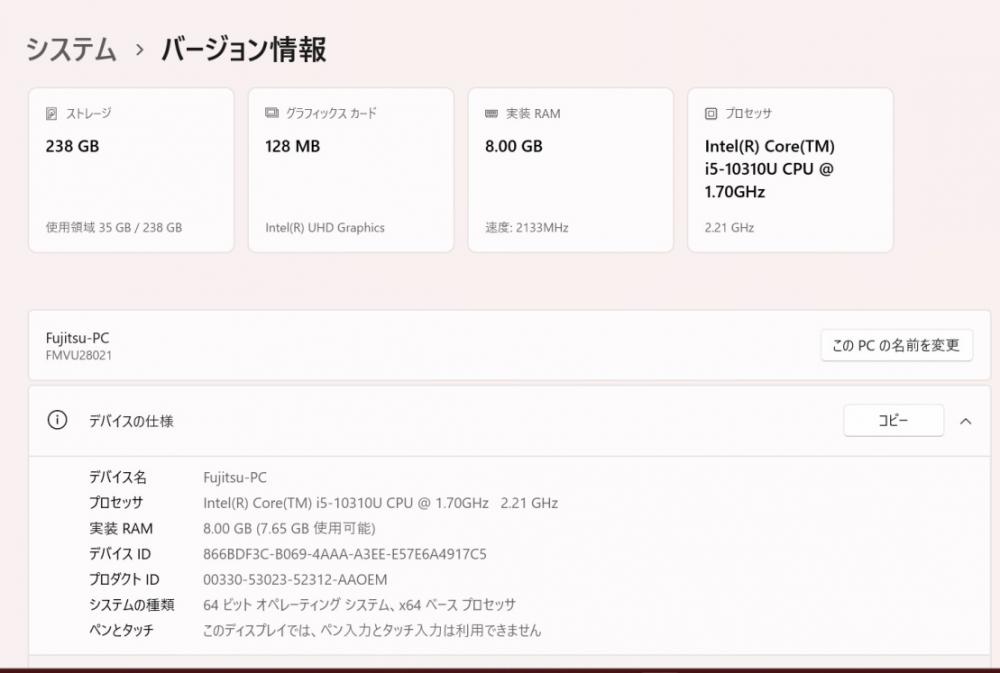Image resolution: width=1000 pixels, height=673 pixels.
Task: Select 2.21 GHz on the processor card
Action: (729, 227)
